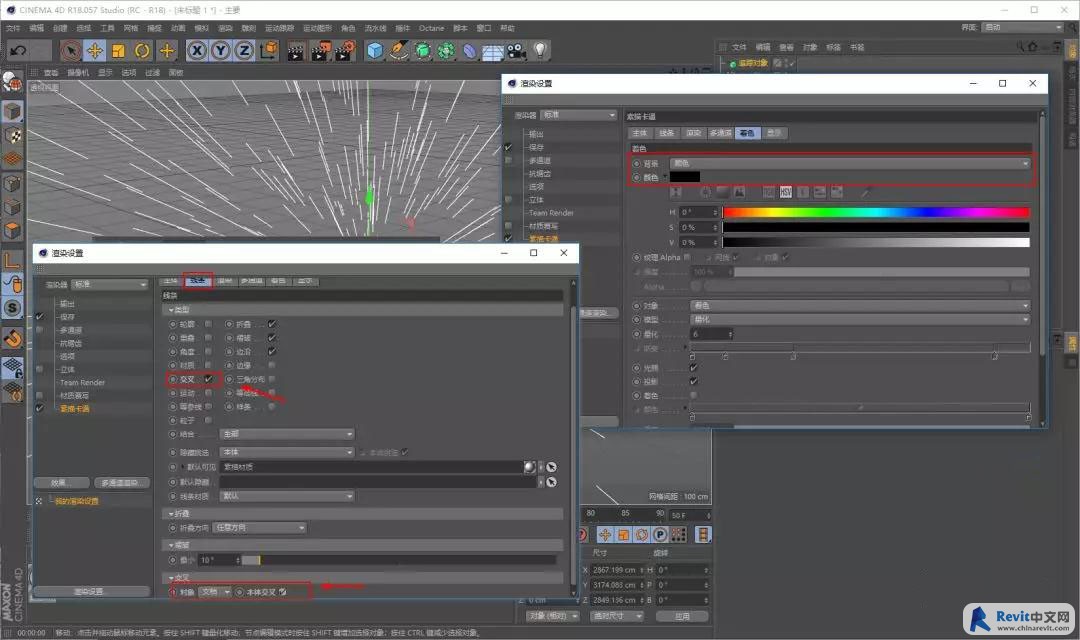
Task: Click the Undo arrow in the main toolbar
Action: click(19, 50)
